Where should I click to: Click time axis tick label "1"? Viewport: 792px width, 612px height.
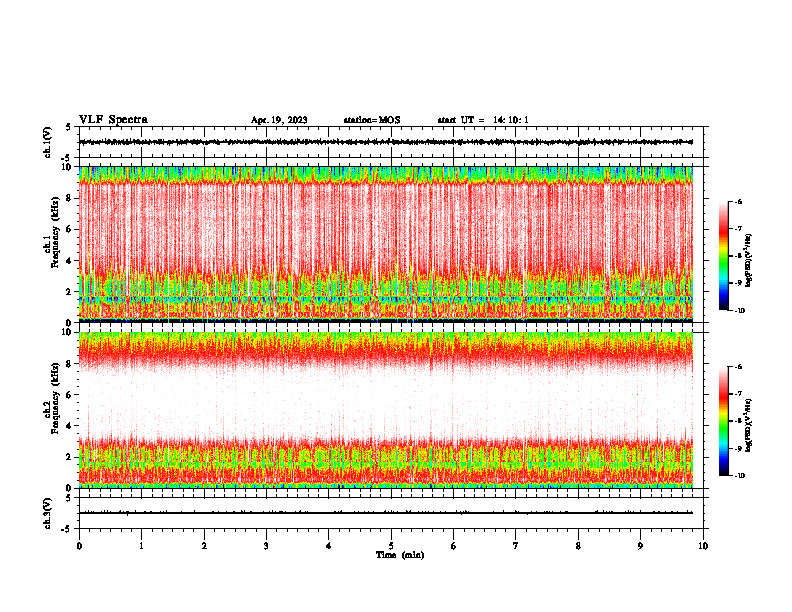pos(141,546)
